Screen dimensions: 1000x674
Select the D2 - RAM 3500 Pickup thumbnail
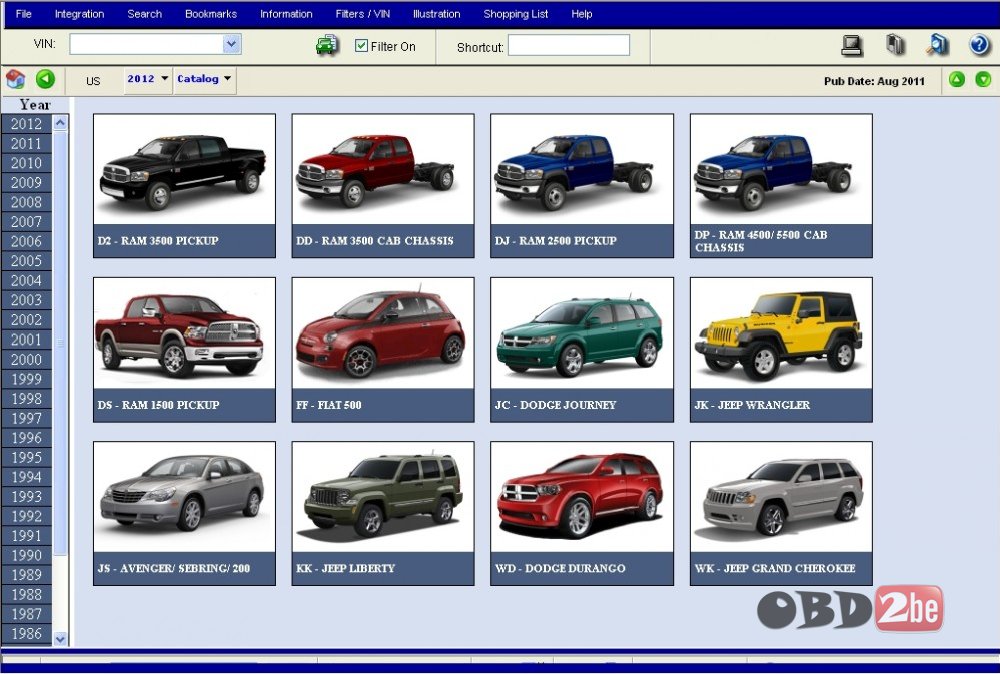point(184,186)
